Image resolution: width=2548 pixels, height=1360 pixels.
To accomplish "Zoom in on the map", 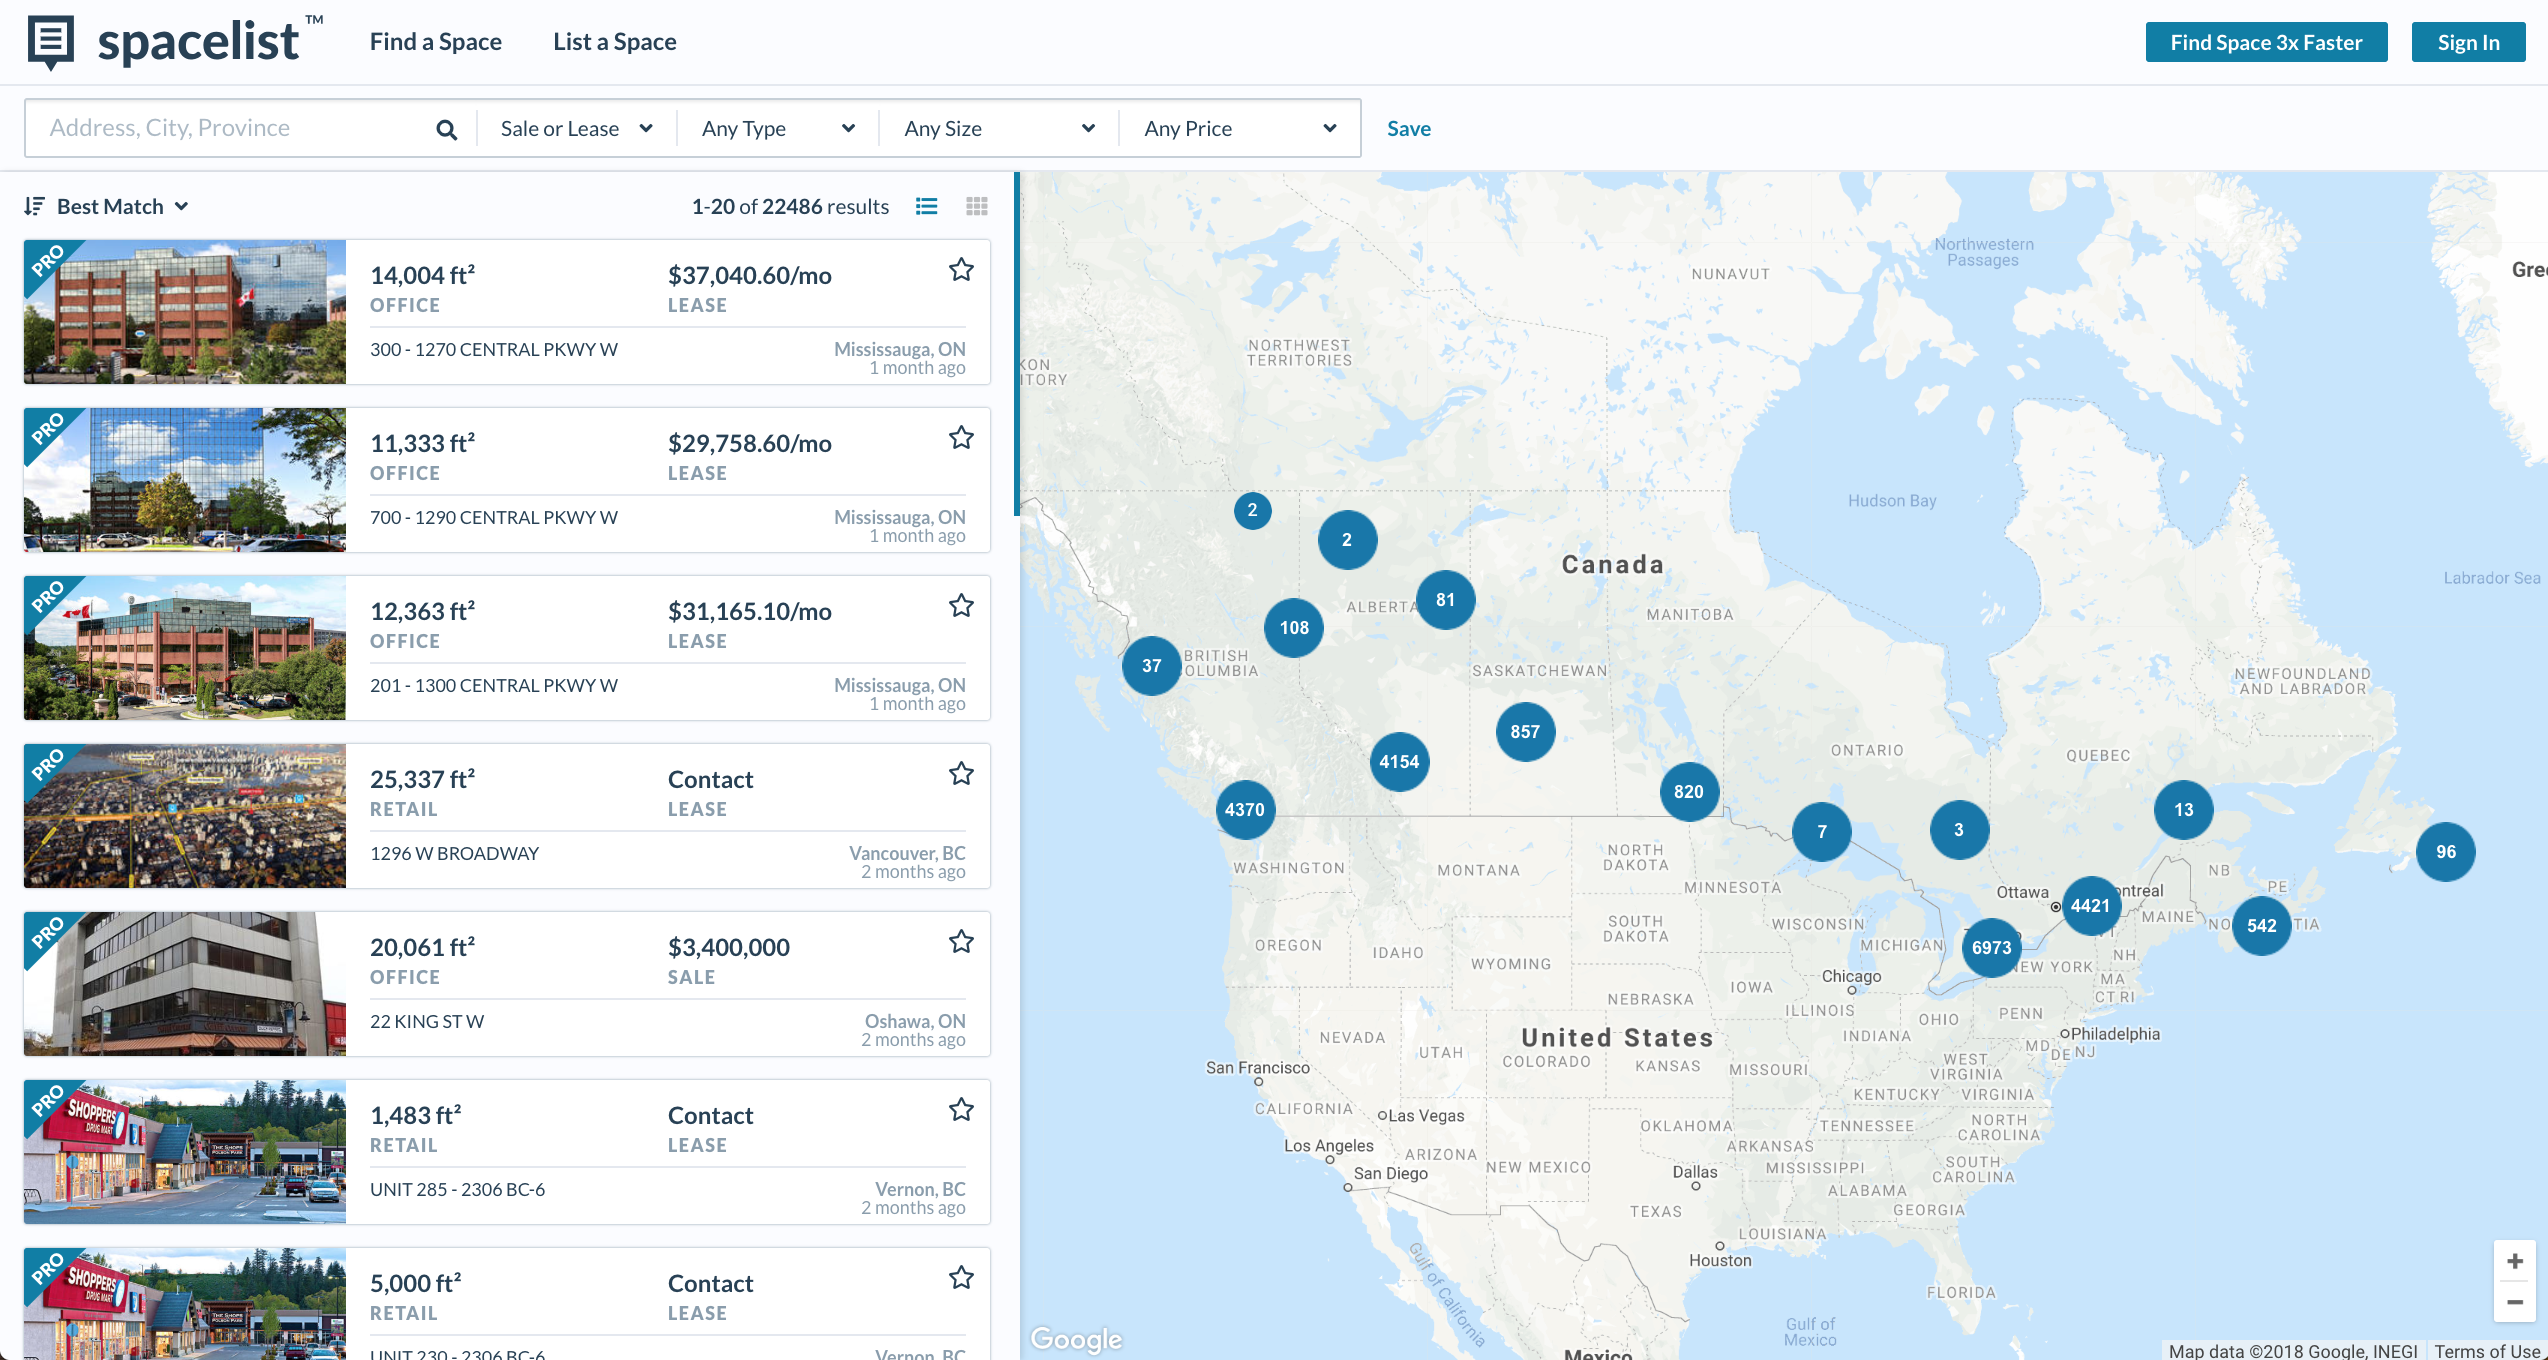I will (x=2514, y=1261).
